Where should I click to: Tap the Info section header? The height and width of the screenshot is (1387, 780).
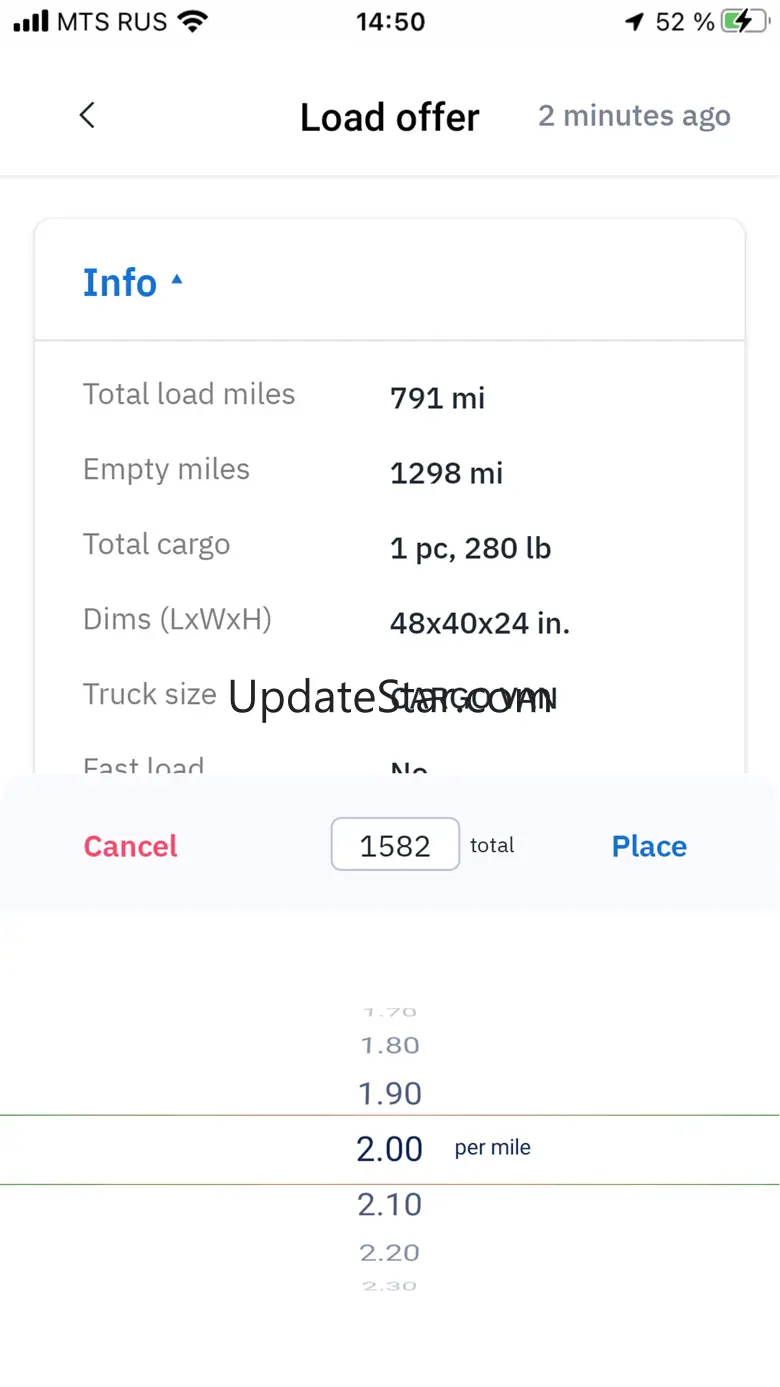(120, 282)
